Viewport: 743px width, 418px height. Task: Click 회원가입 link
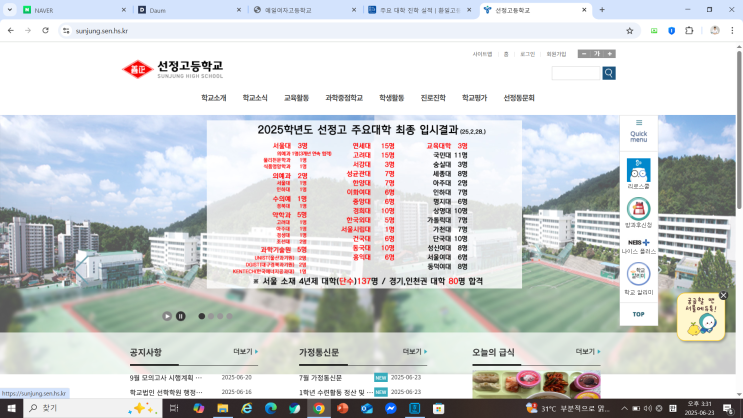click(x=556, y=55)
